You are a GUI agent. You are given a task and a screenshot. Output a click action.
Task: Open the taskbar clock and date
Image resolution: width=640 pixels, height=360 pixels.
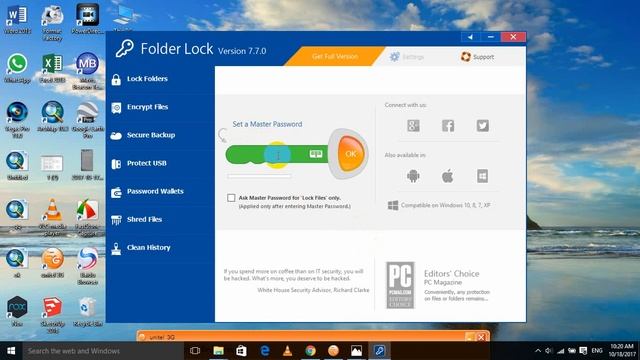click(622, 351)
